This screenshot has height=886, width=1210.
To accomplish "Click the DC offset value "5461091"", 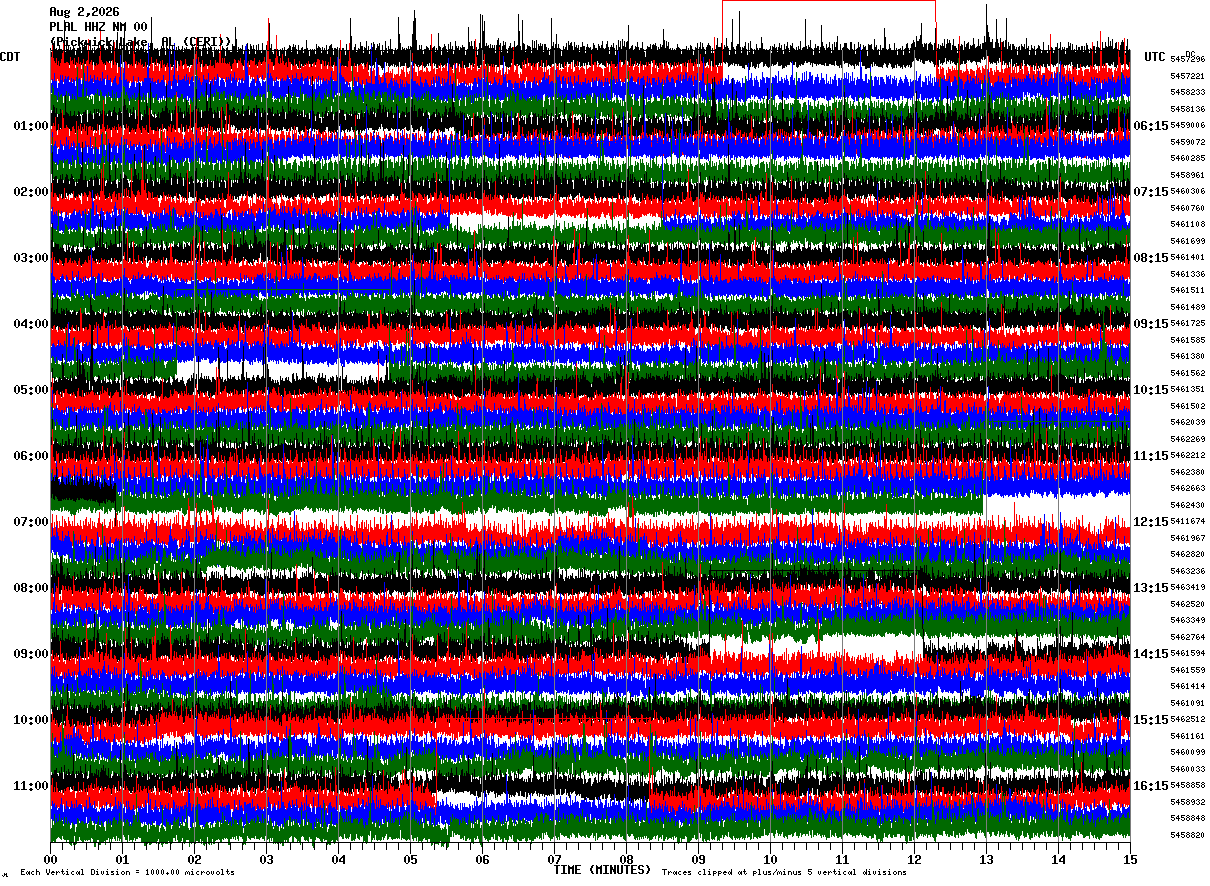I will click(x=1187, y=703).
